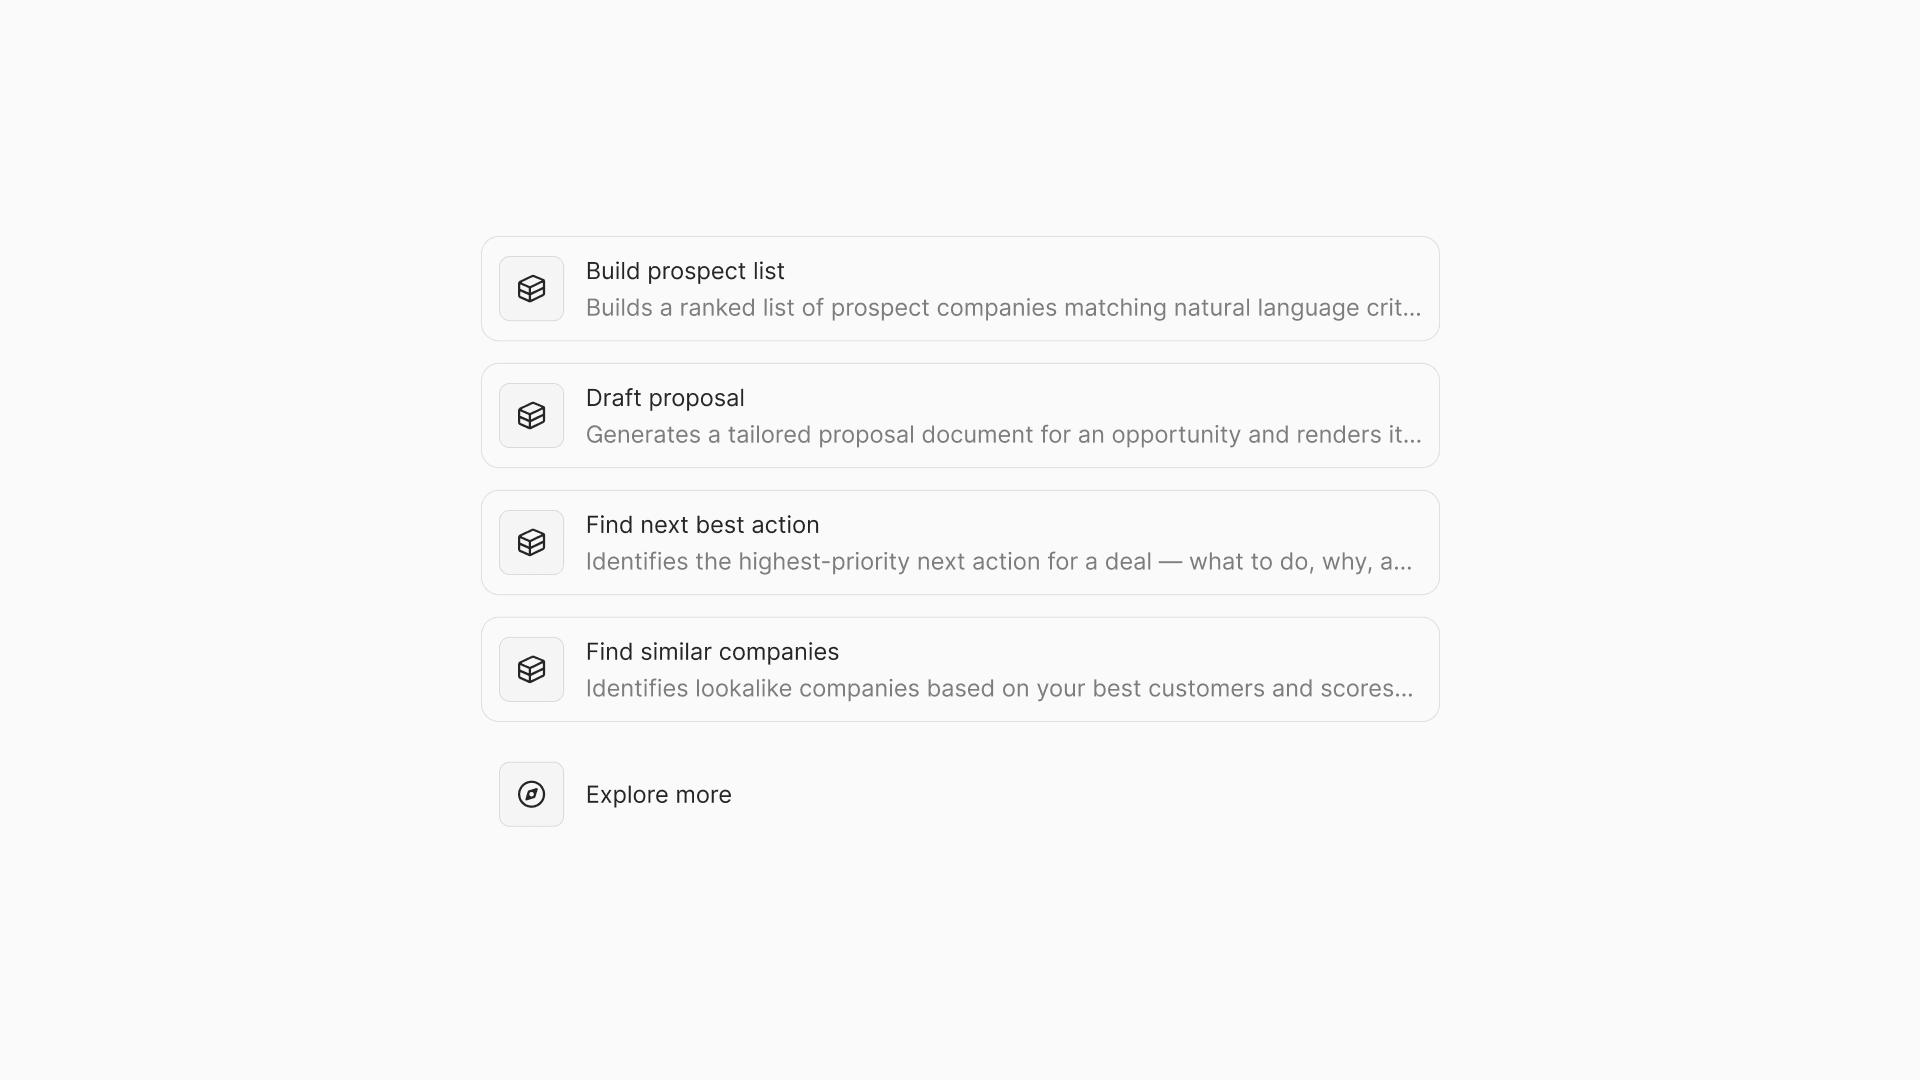Open the Draft proposal skill title

pos(665,398)
